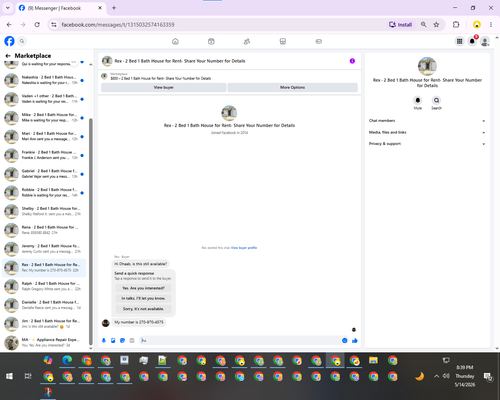Expand the Privacy & support section

(x=427, y=144)
